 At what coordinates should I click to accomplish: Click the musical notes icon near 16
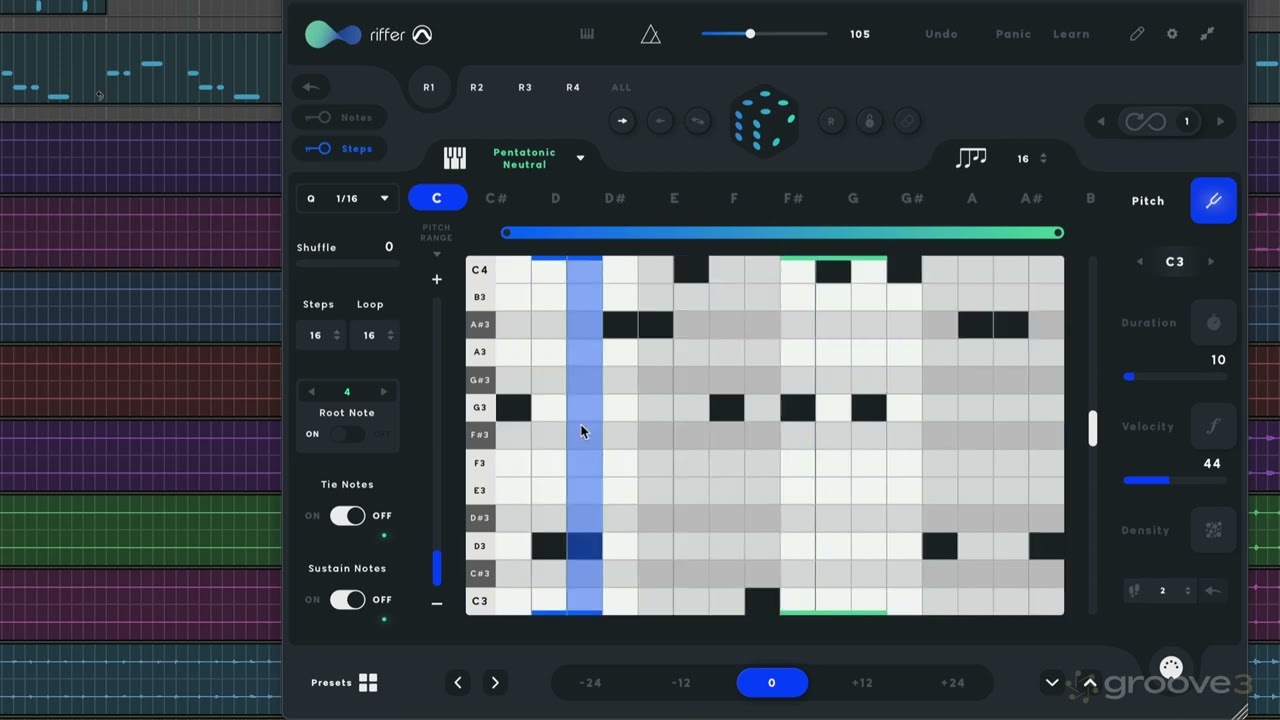pyautogui.click(x=971, y=158)
